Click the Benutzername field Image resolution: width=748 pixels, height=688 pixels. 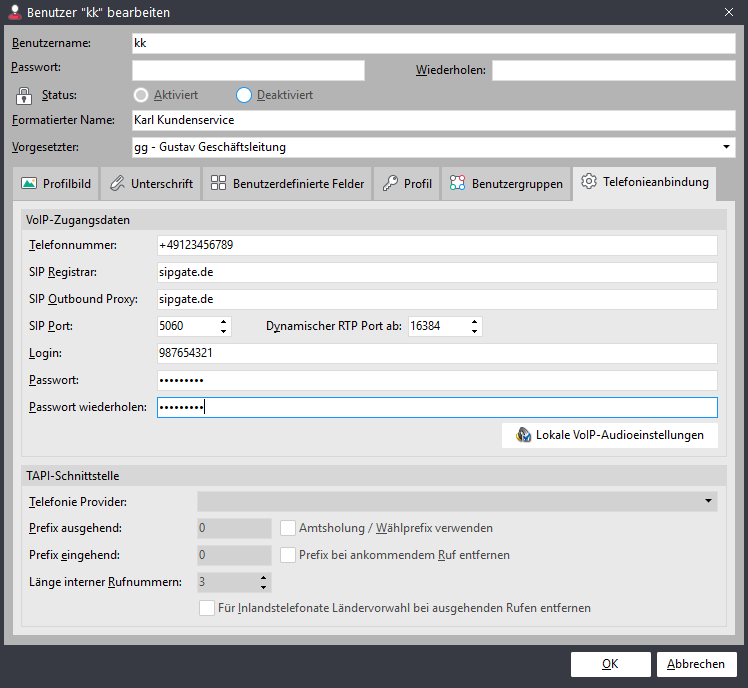pos(434,43)
